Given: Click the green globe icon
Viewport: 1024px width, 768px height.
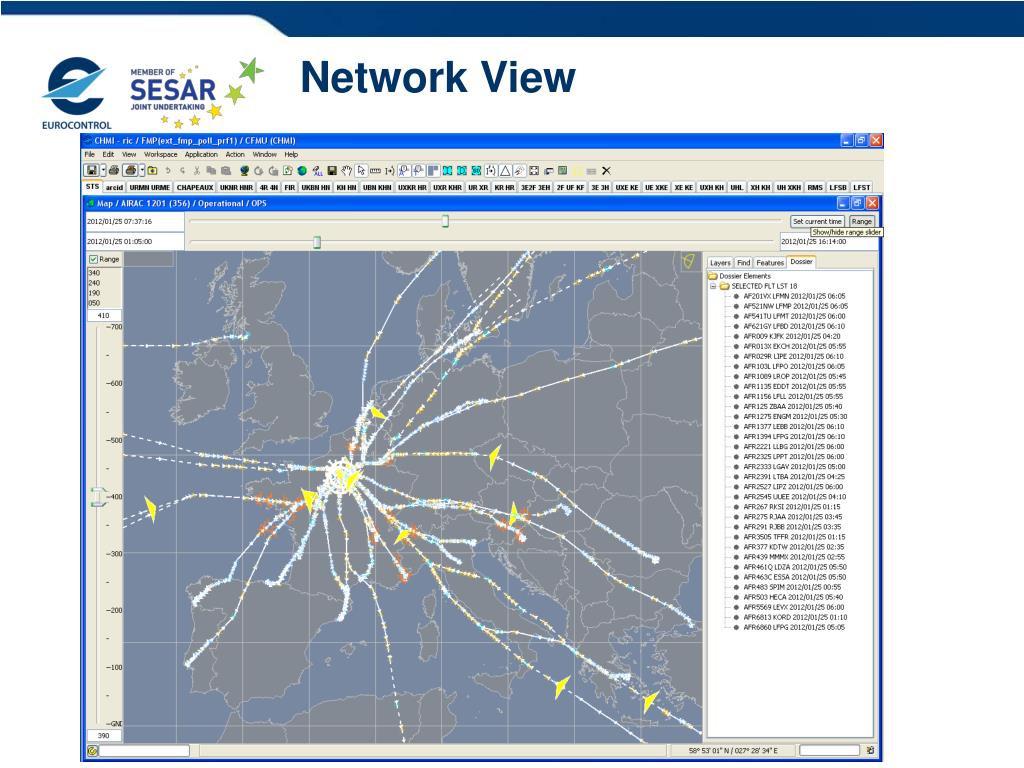Looking at the screenshot, I should [x=302, y=170].
